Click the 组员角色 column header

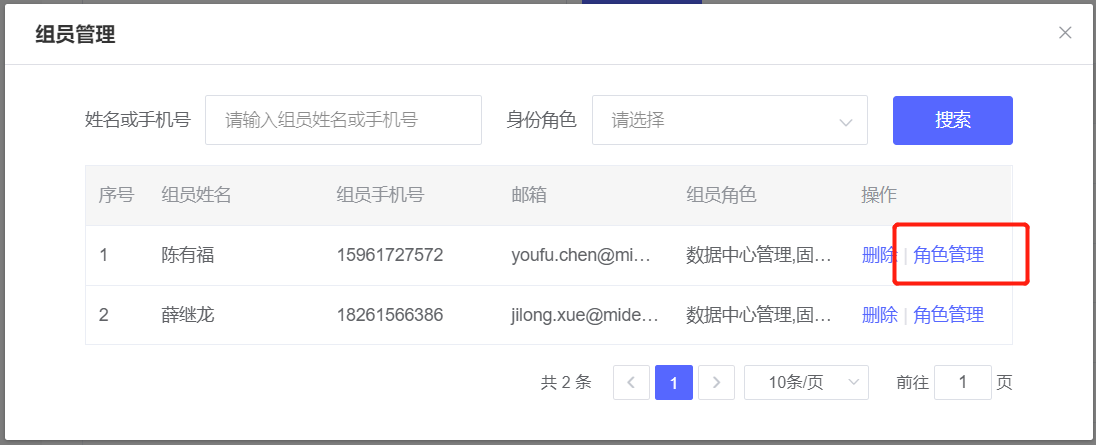pyautogui.click(x=721, y=195)
